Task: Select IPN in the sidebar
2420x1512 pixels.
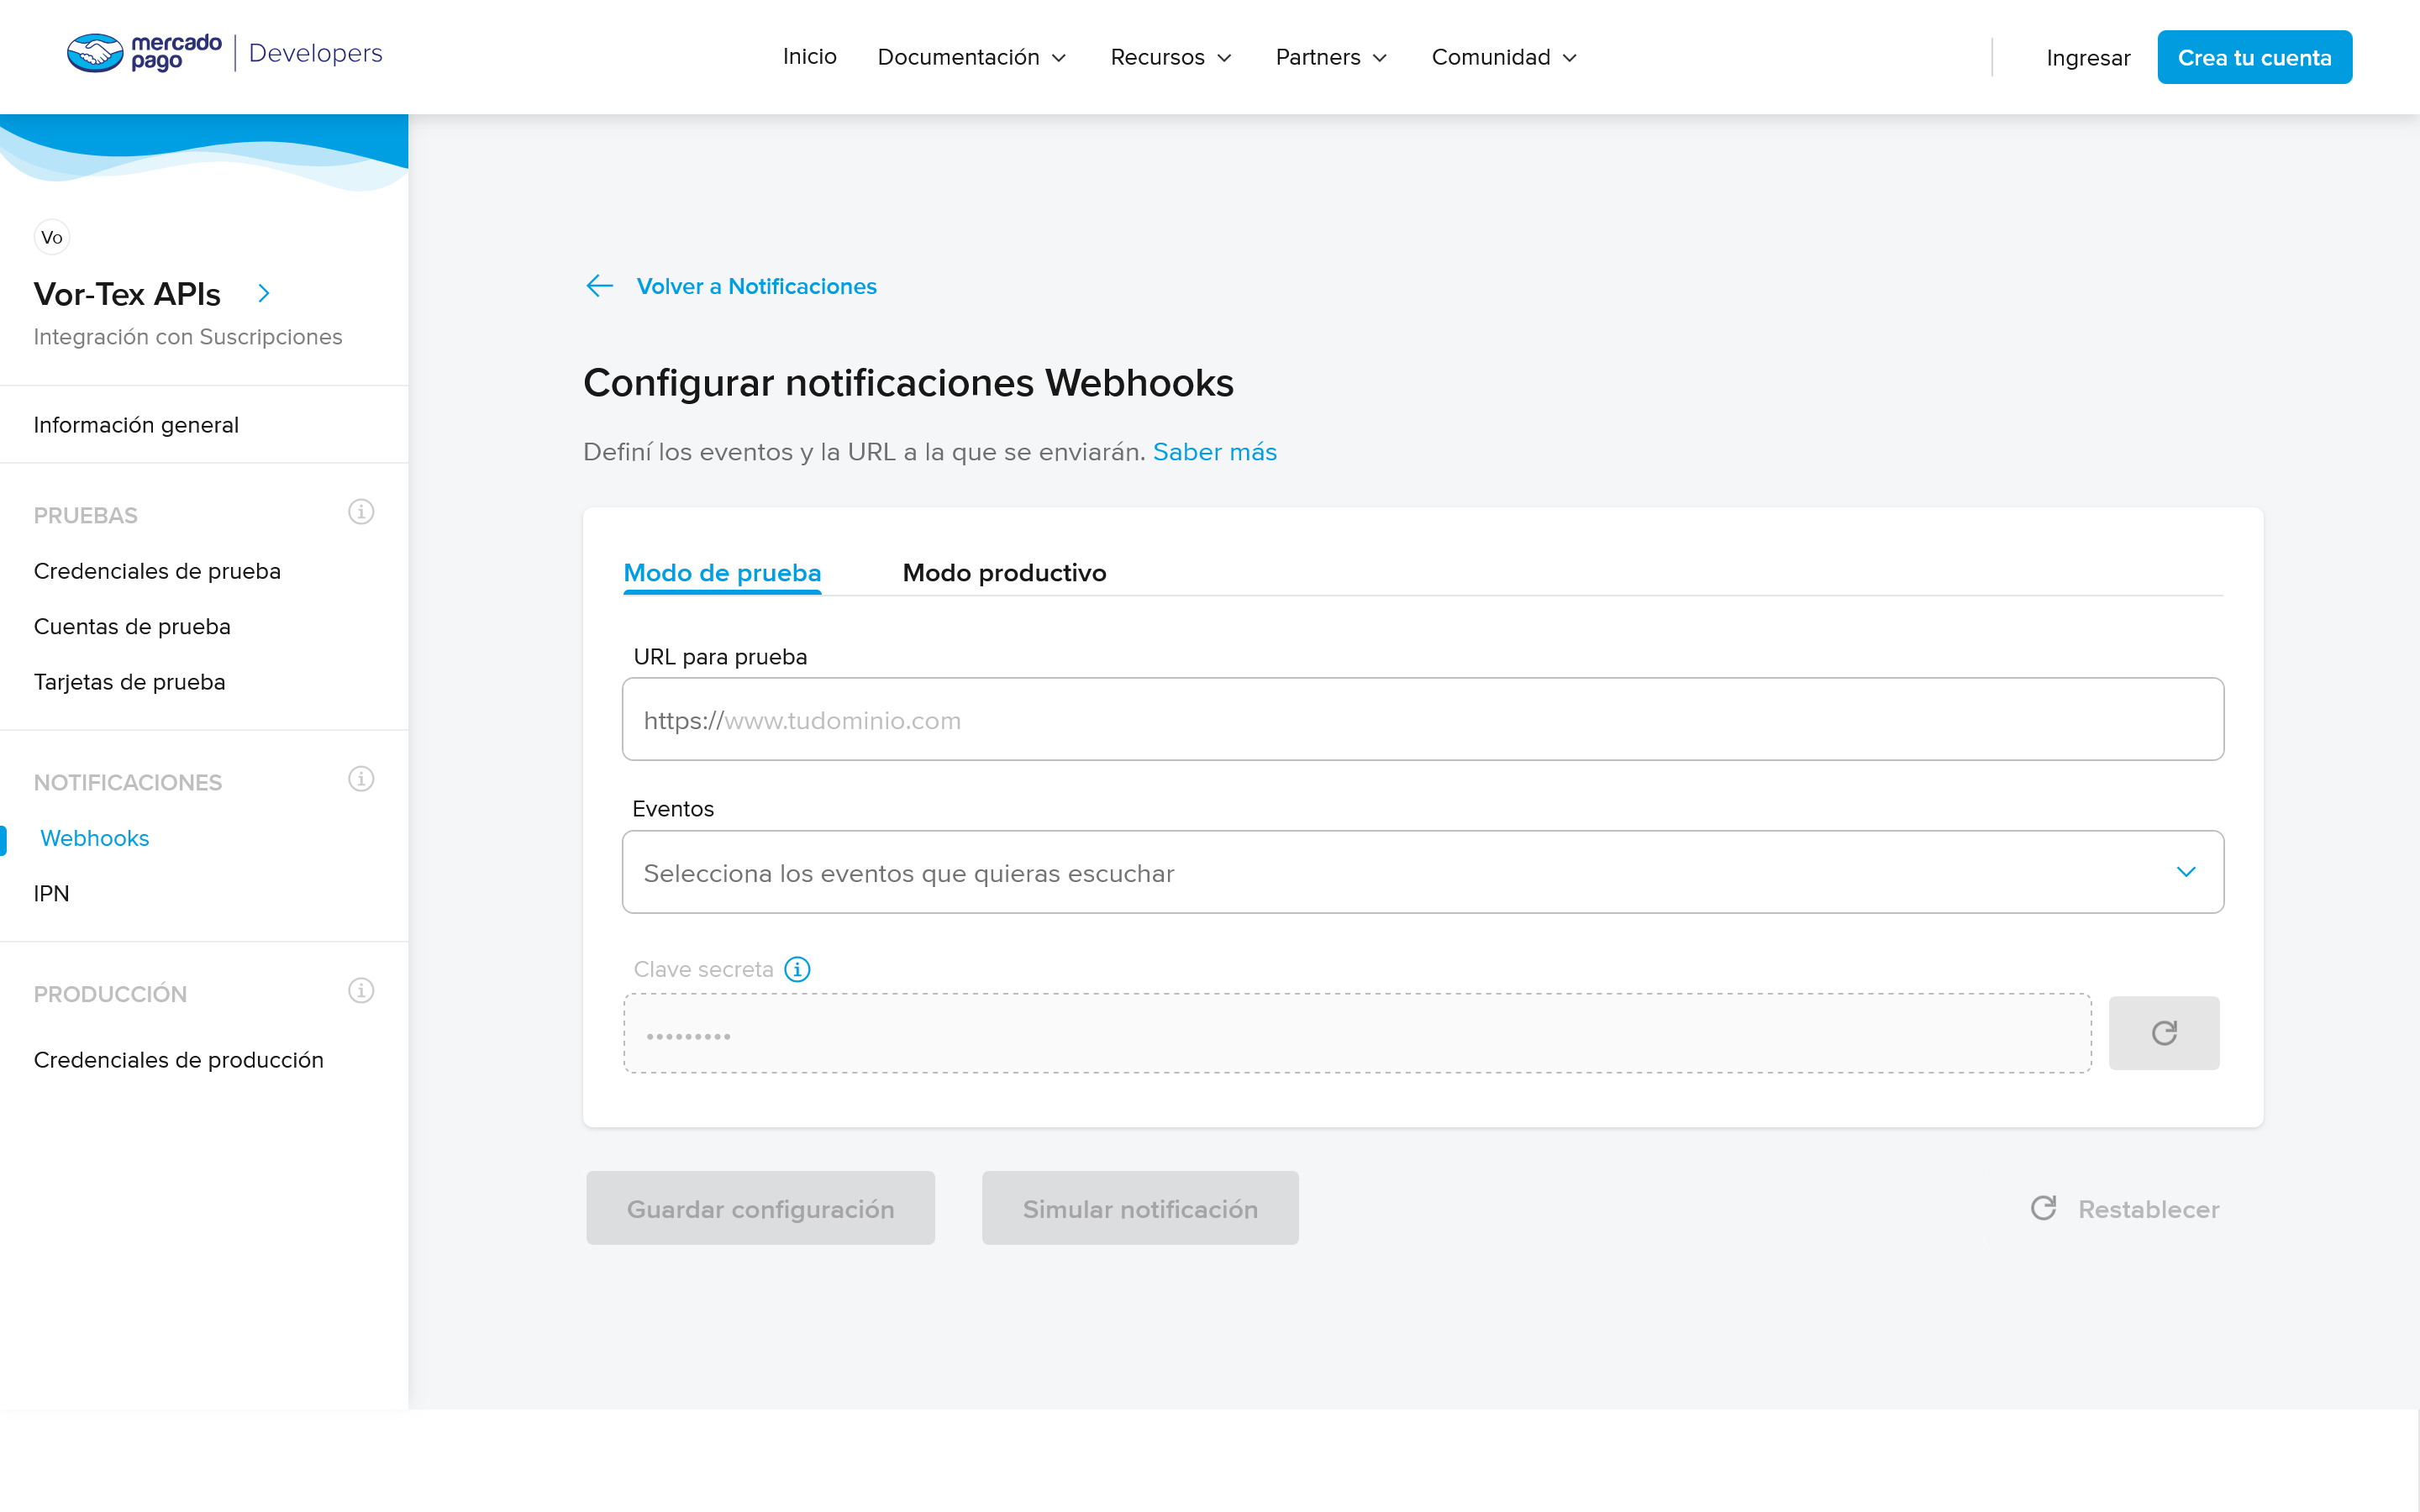Action: [x=51, y=894]
